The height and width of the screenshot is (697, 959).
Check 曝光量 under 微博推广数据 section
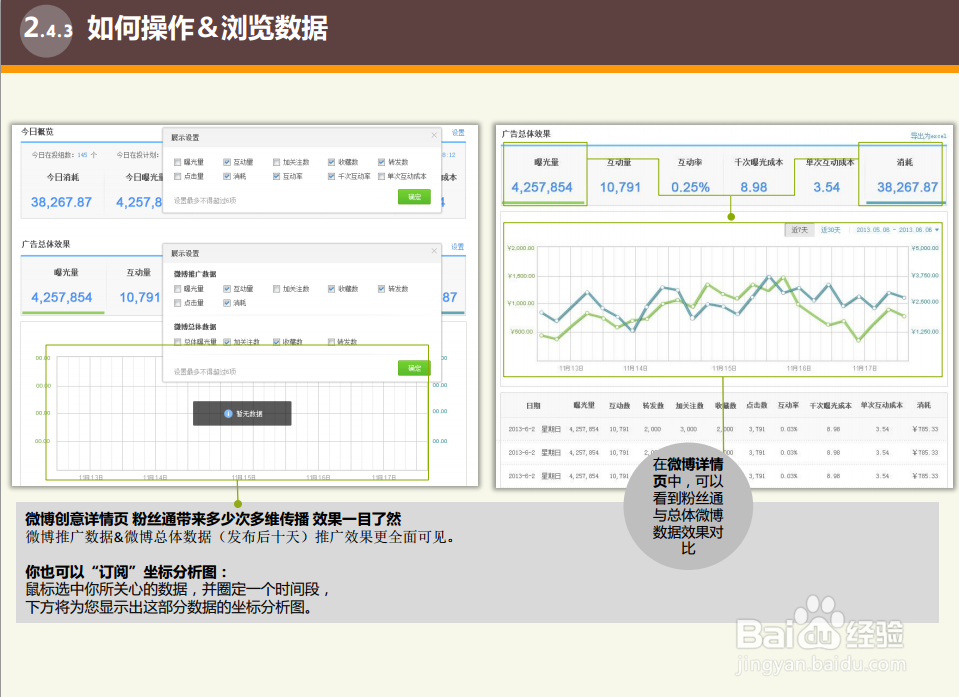click(177, 289)
